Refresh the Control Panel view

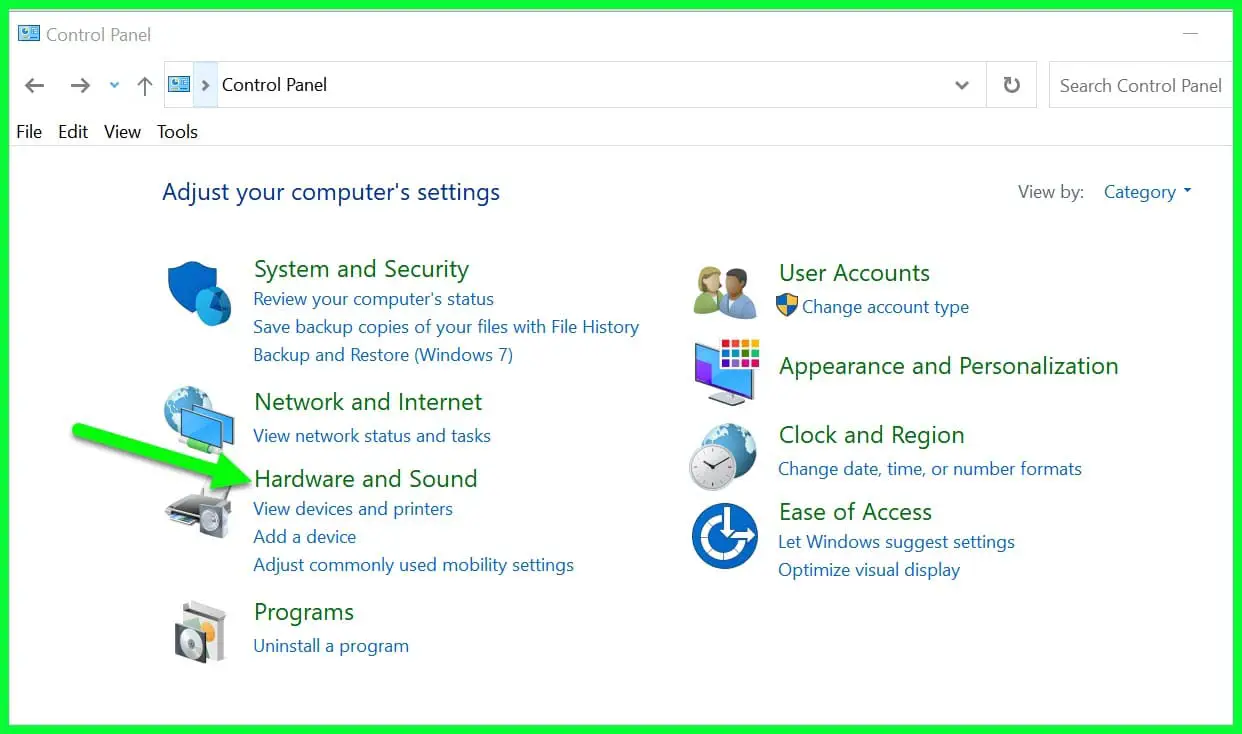coord(1012,85)
